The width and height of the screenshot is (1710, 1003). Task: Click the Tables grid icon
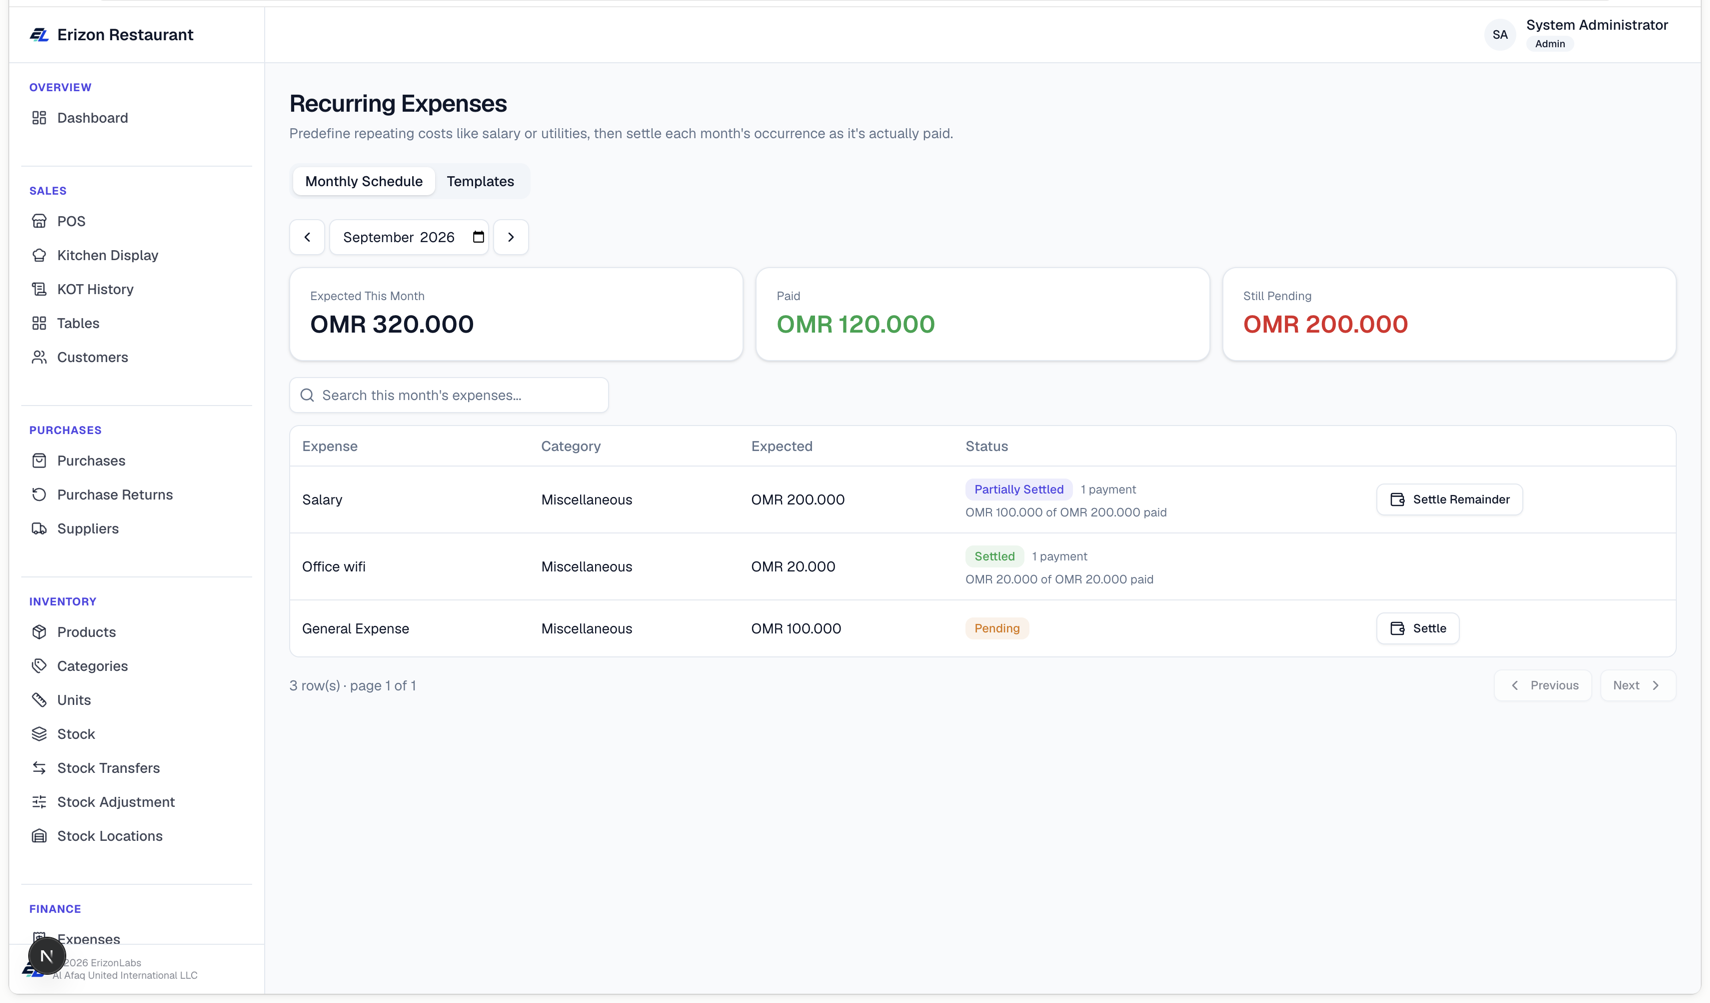[x=39, y=323]
